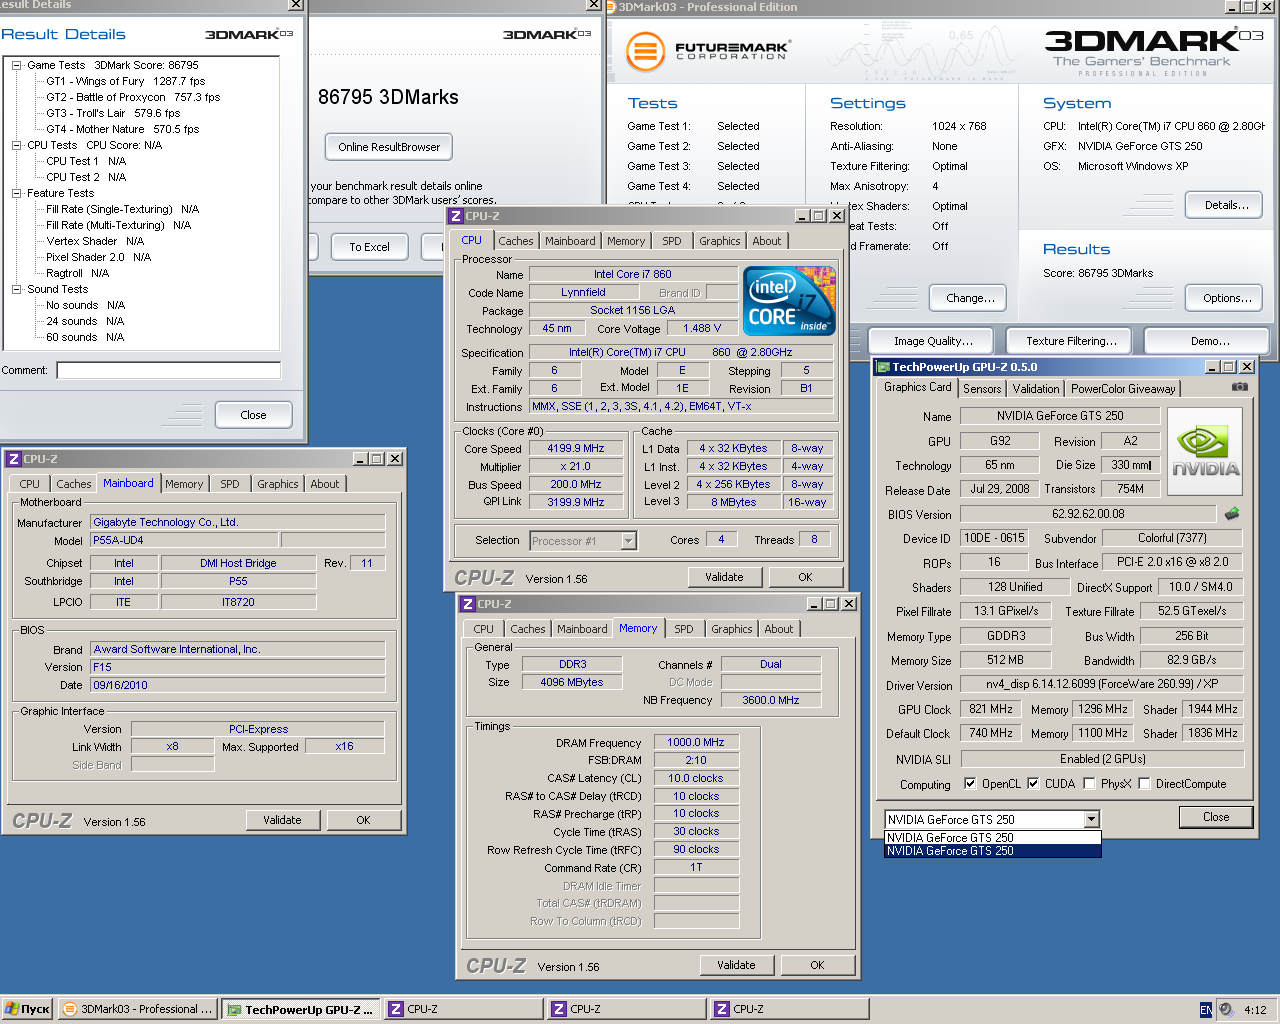1280x1024 pixels.
Task: Enable the DirectCompute checkbox in GPU-Z
Action: coord(1144,784)
